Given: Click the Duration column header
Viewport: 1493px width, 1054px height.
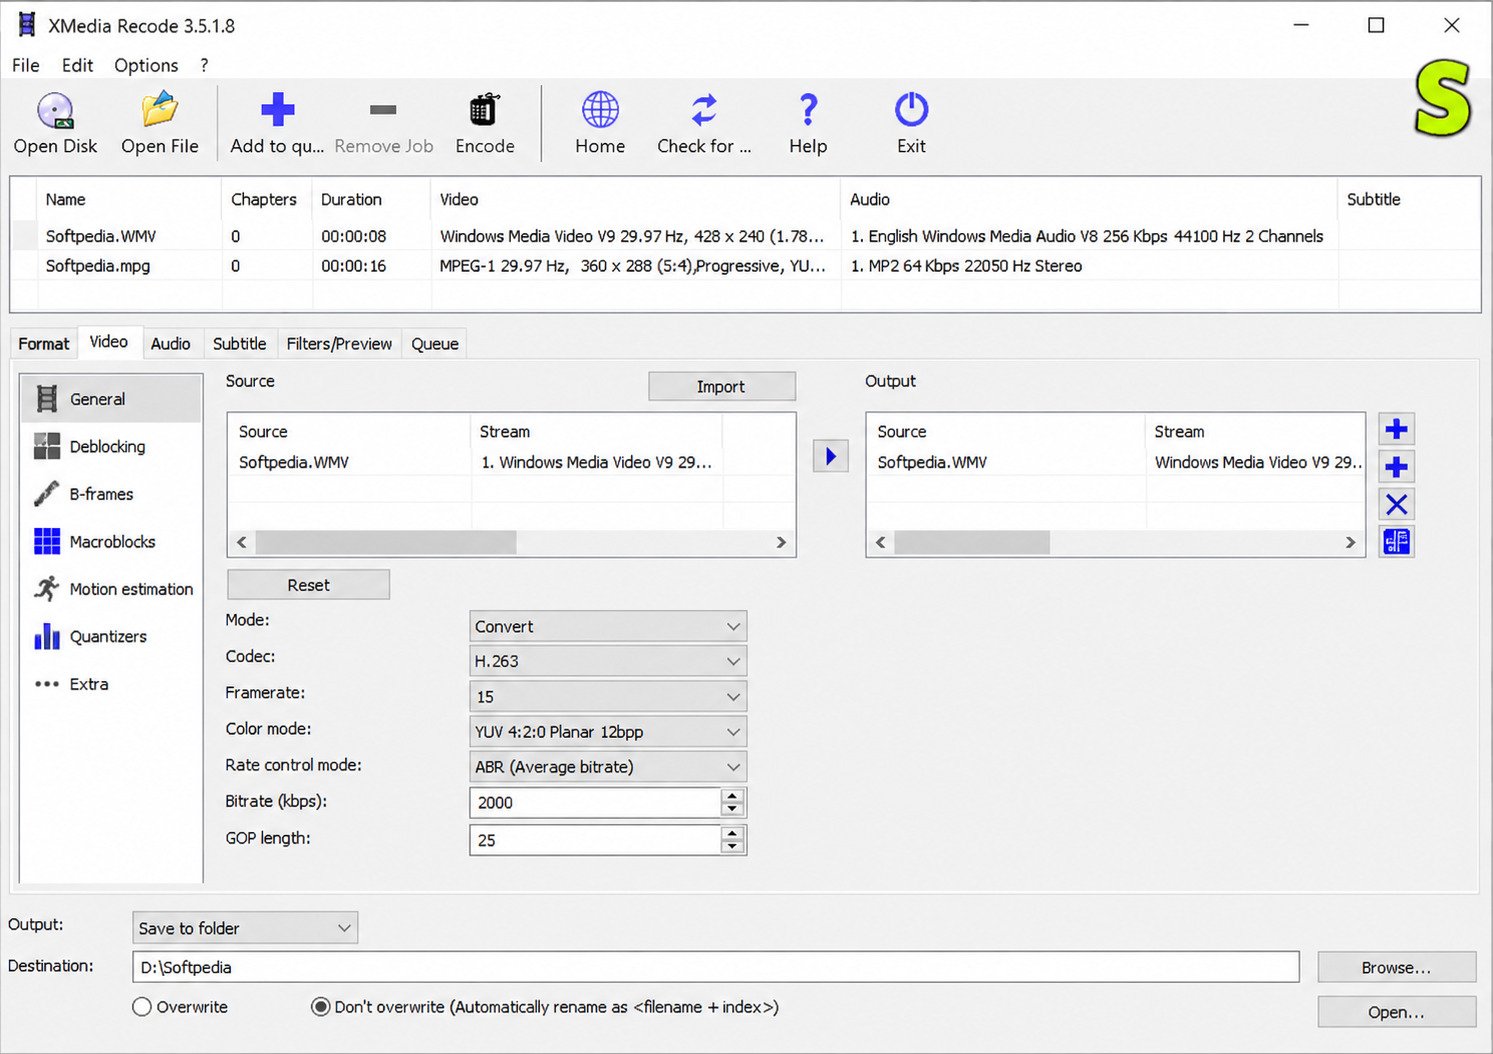Looking at the screenshot, I should [x=371, y=200].
